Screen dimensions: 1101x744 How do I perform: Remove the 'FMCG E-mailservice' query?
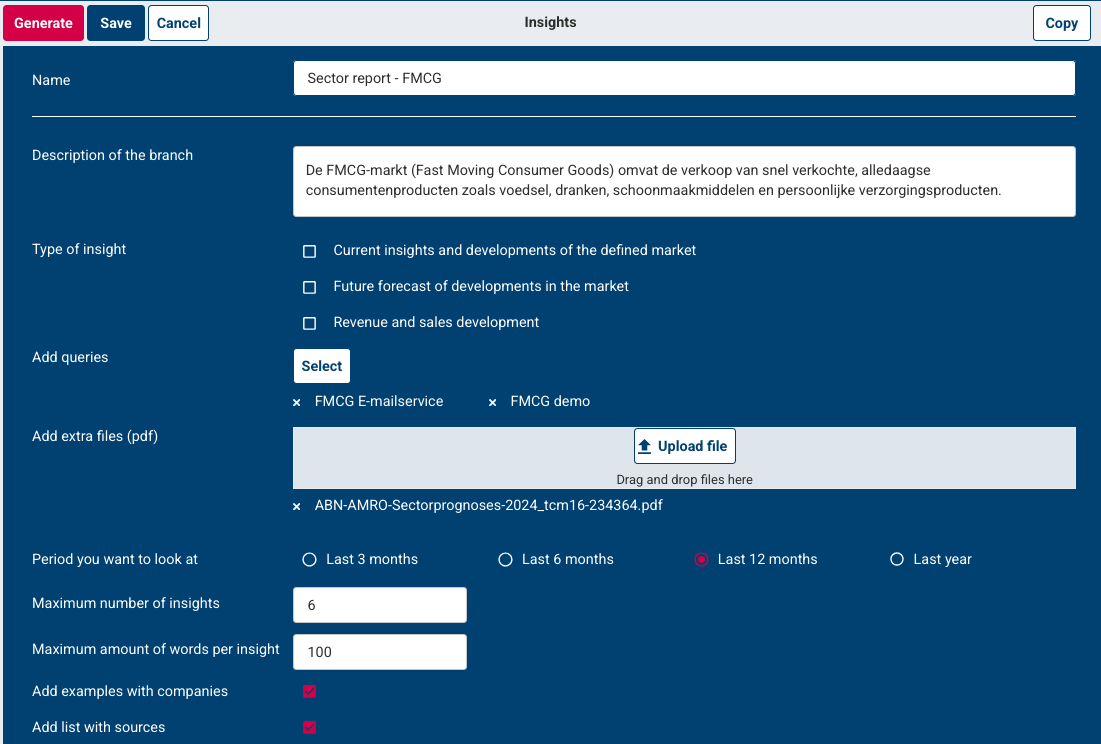(296, 402)
